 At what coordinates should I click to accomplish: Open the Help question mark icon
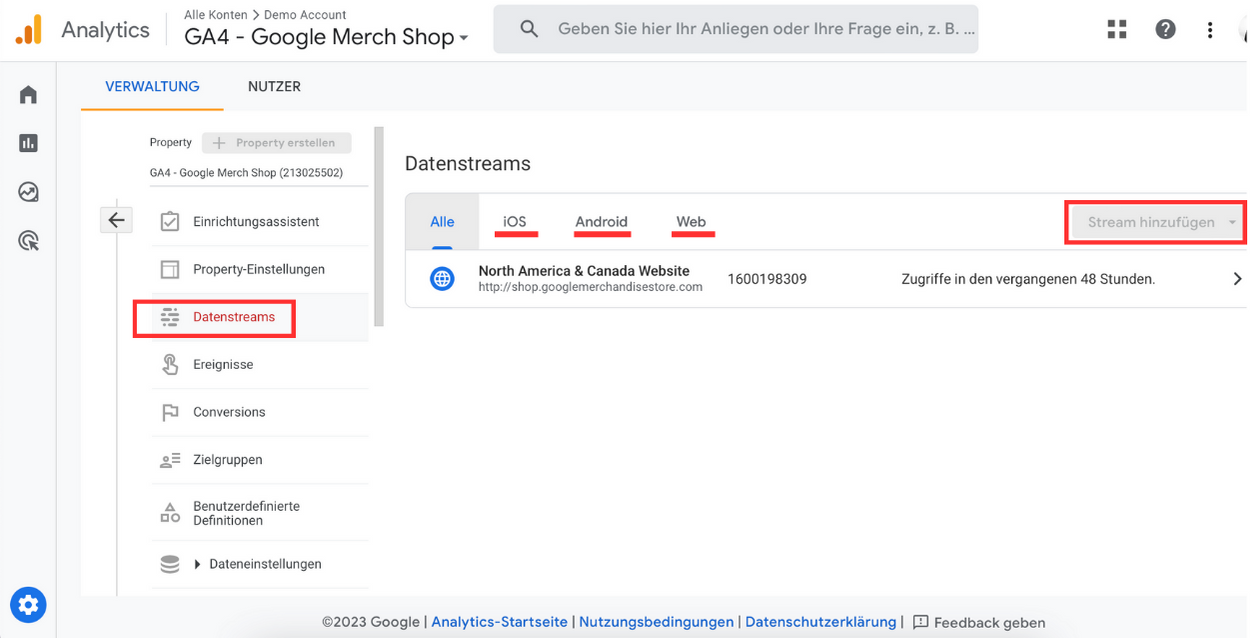click(1165, 29)
